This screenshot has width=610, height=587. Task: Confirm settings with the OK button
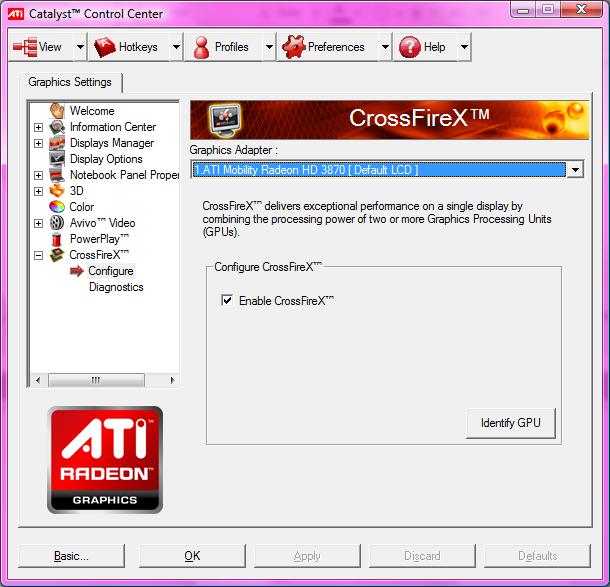(x=192, y=555)
